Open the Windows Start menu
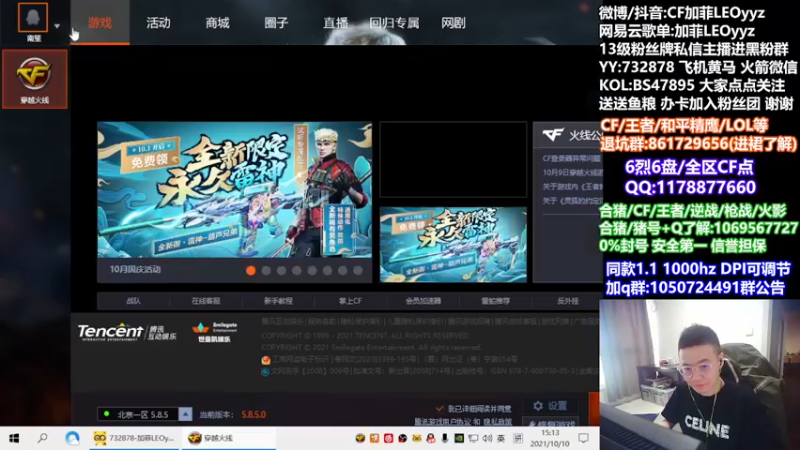The height and width of the screenshot is (450, 800). click(14, 438)
